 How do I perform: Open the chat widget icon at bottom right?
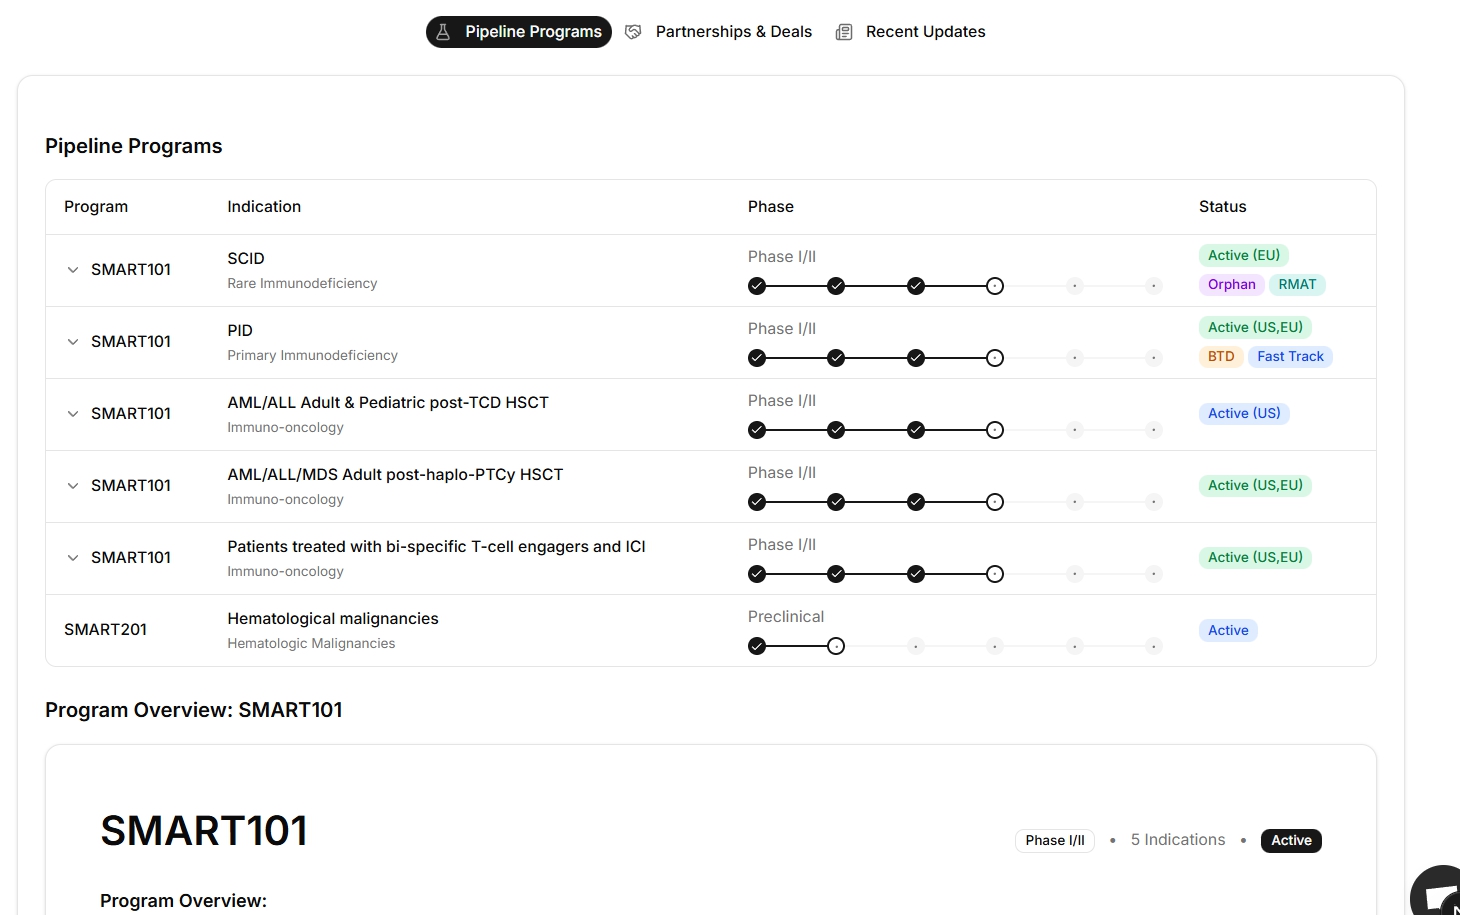click(1440, 895)
